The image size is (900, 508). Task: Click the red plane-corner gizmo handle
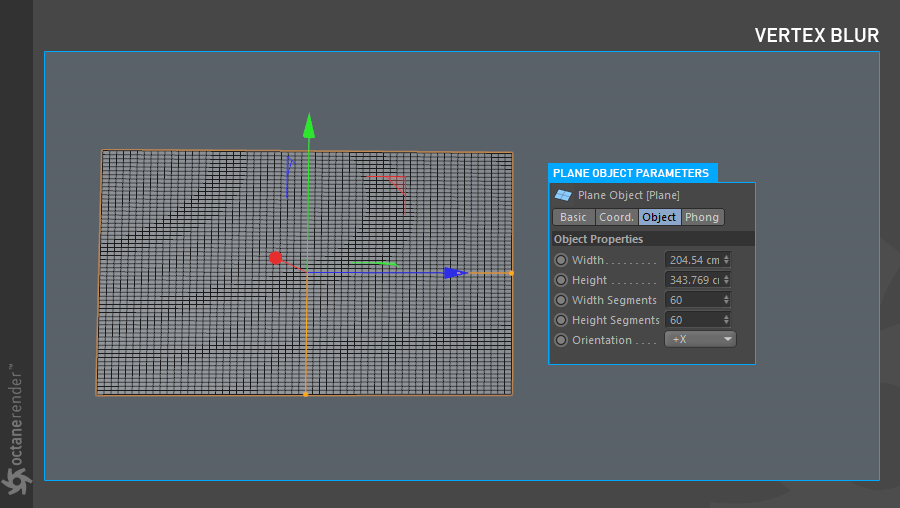tap(397, 184)
